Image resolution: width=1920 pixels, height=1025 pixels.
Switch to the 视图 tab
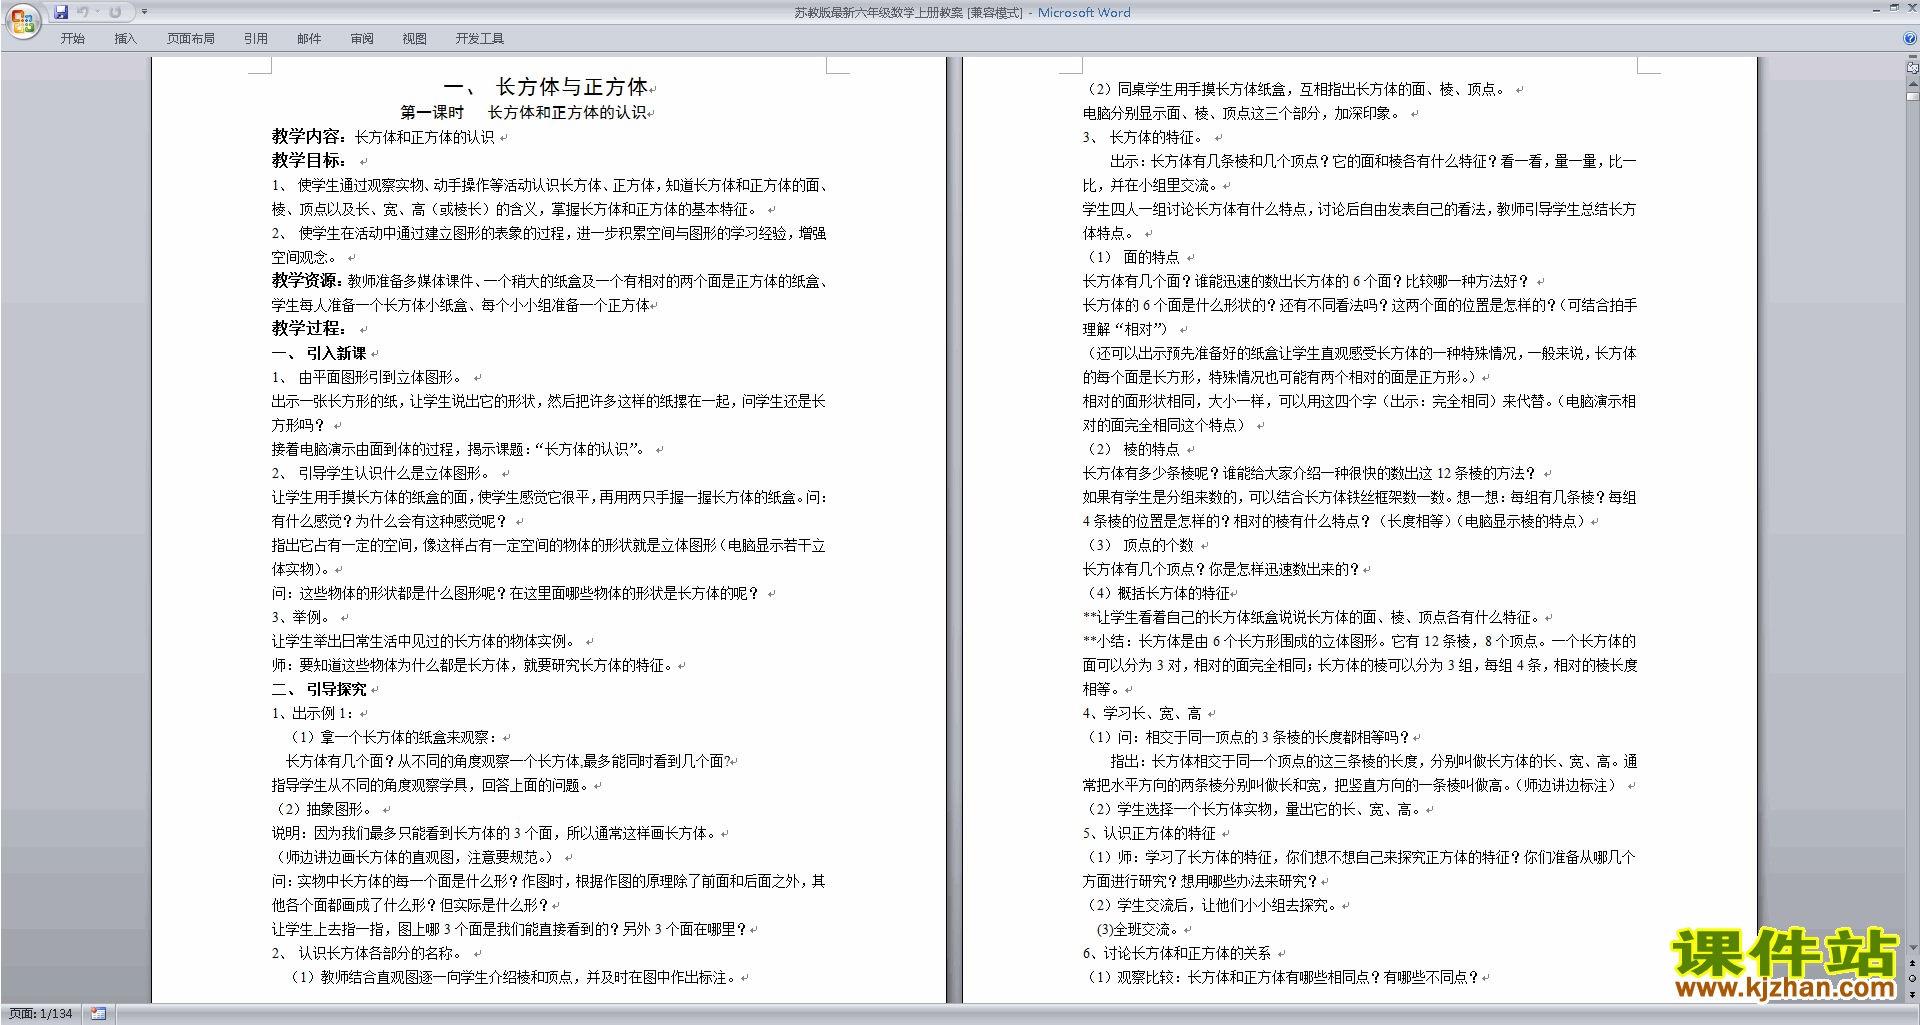(x=415, y=39)
